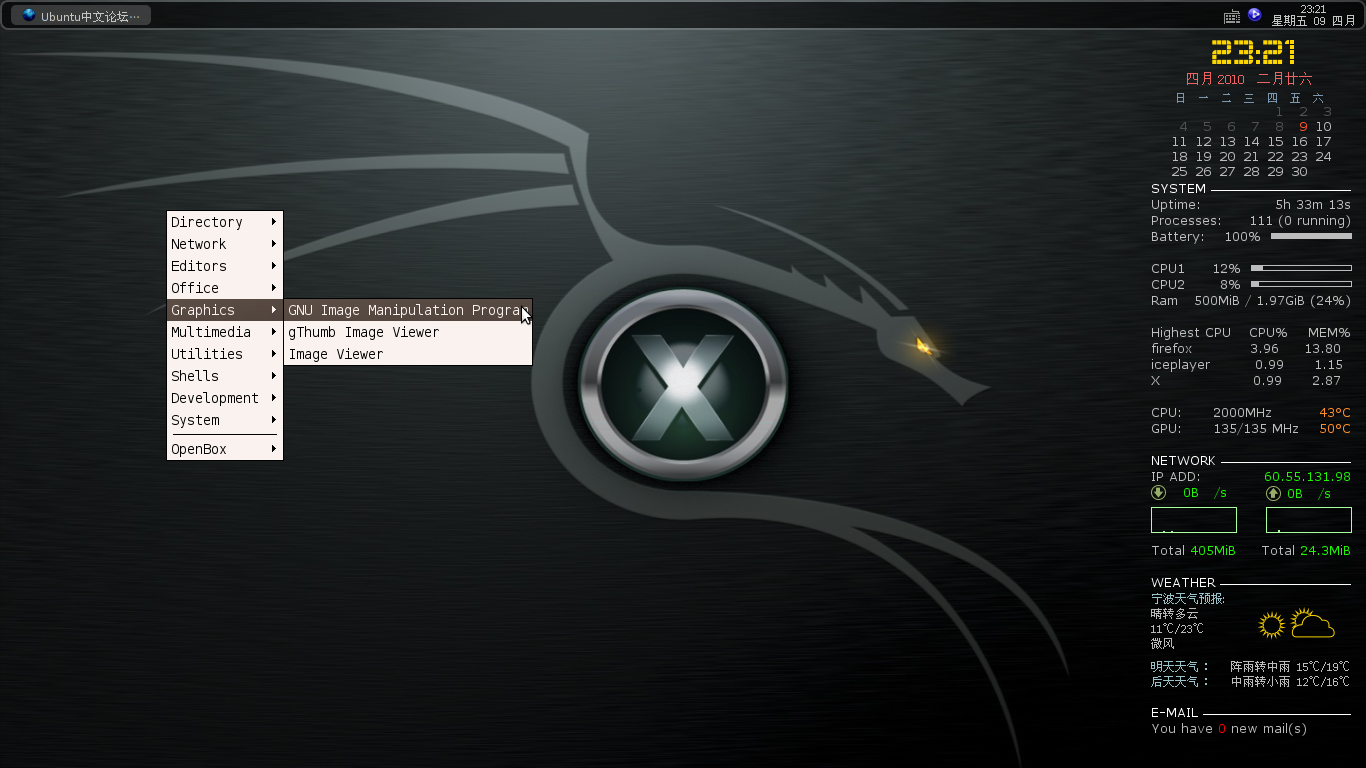Click the IP address 60.55.131.98
1366x768 pixels.
click(x=1307, y=477)
